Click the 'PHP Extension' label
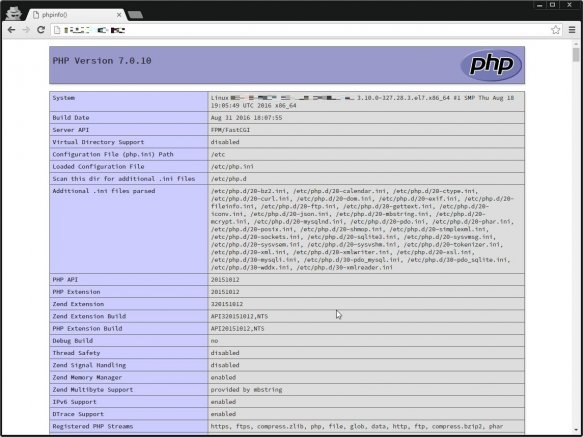 coord(76,292)
